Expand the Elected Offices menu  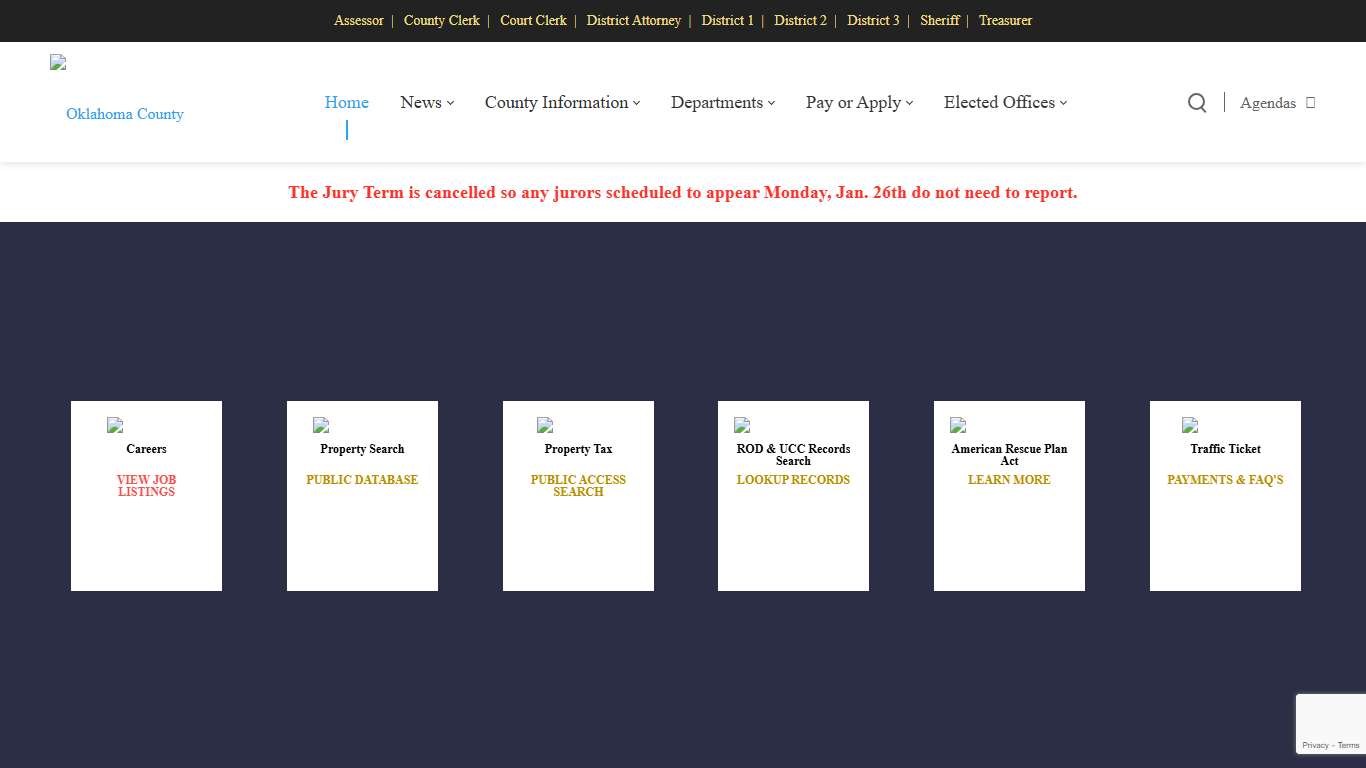(1005, 103)
